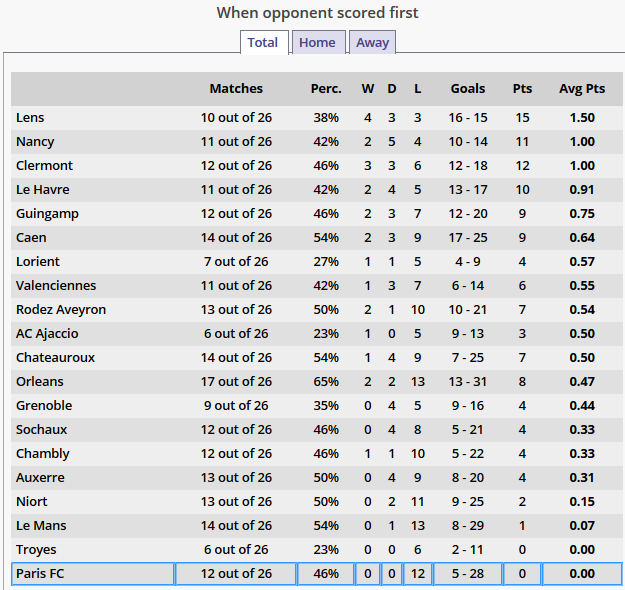Viewport: 625px width, 590px height.
Task: Select the Guingamp team name
Action: 47,214
